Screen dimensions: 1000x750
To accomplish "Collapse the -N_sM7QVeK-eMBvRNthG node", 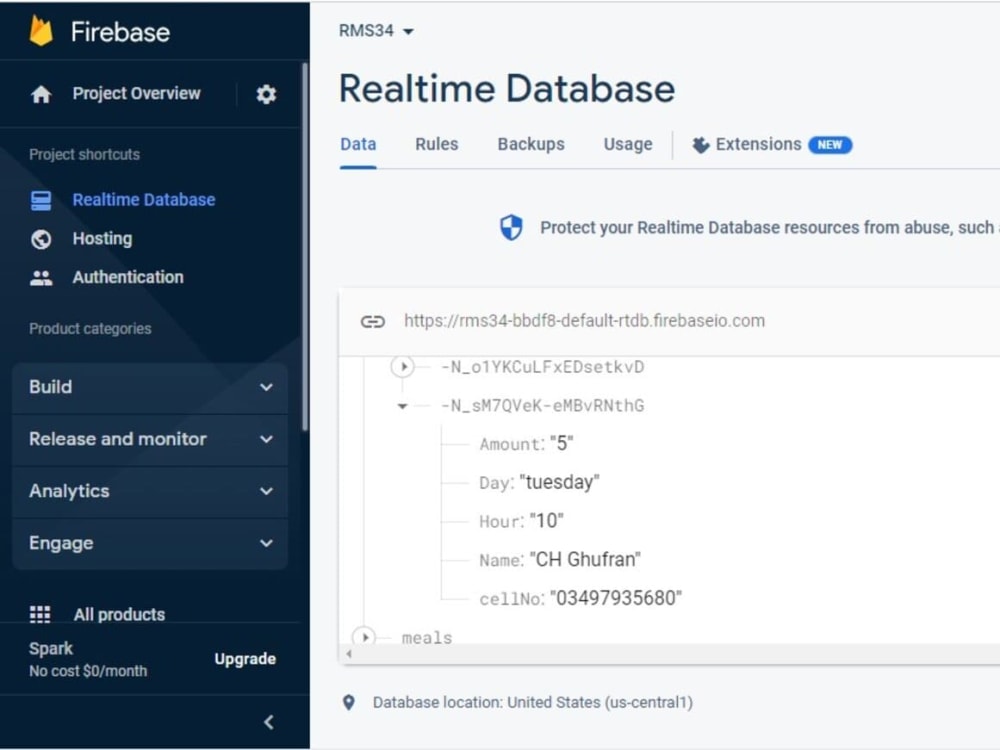I will click(x=402, y=406).
